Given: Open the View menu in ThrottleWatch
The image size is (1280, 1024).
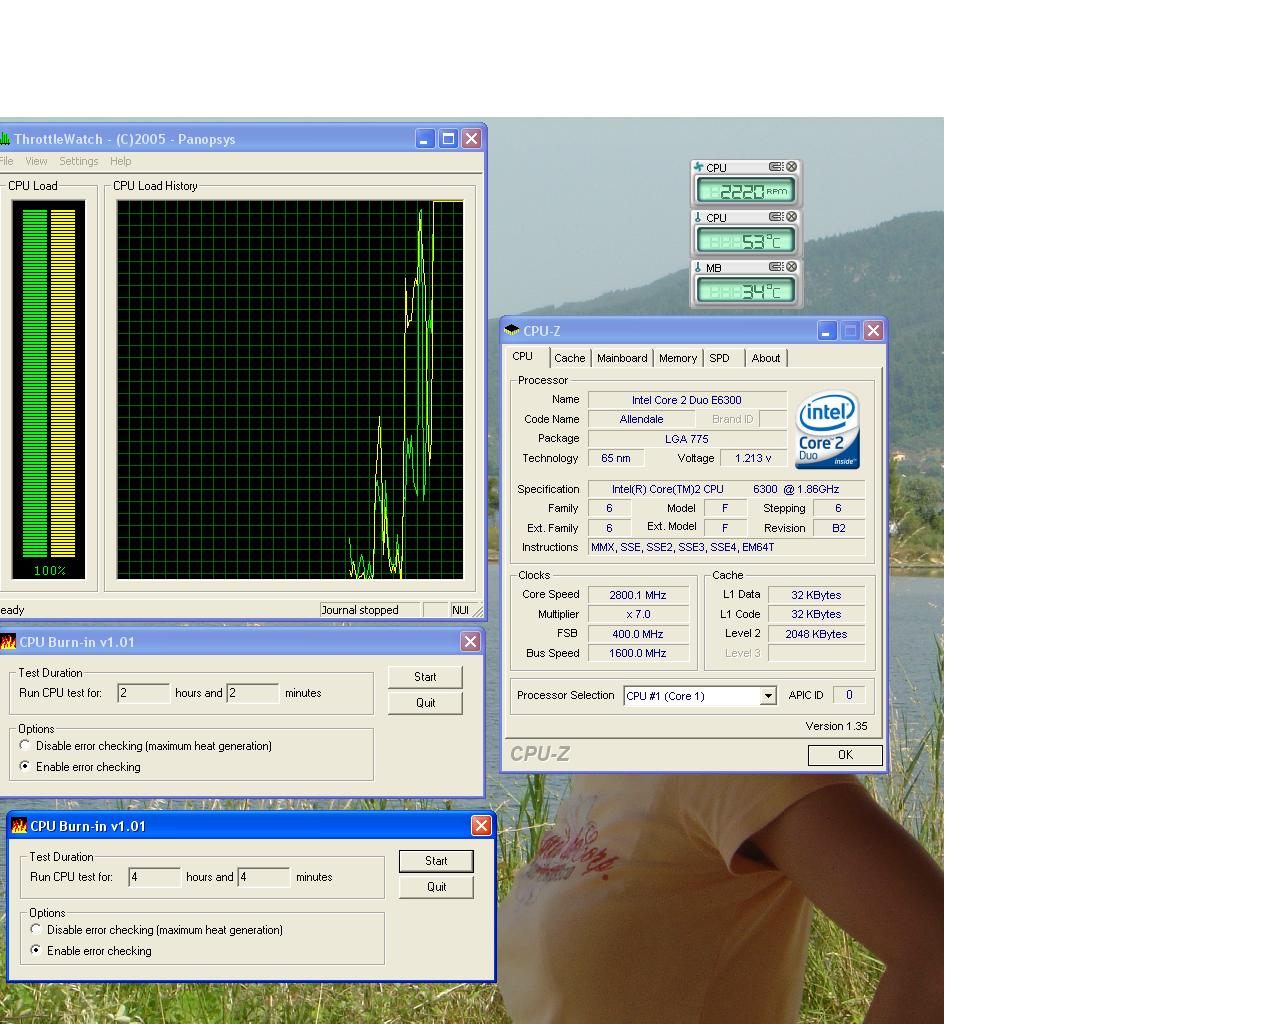Looking at the screenshot, I should point(36,161).
